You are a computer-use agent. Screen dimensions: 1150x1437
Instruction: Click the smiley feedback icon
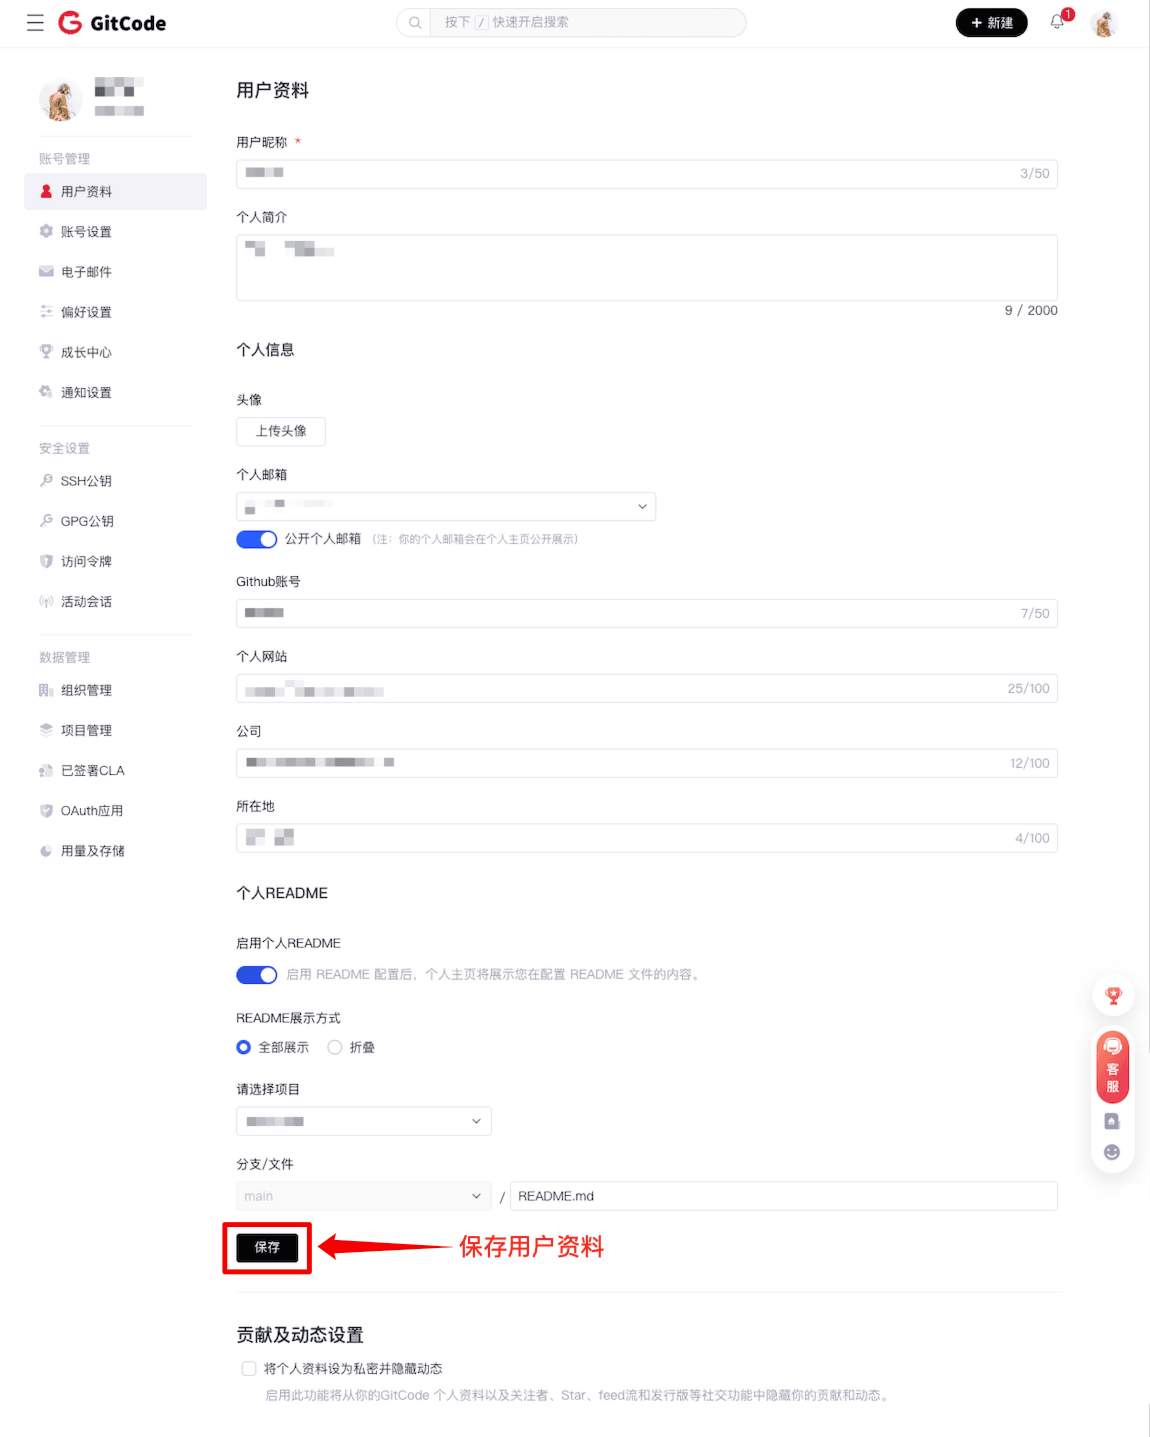click(1111, 1152)
